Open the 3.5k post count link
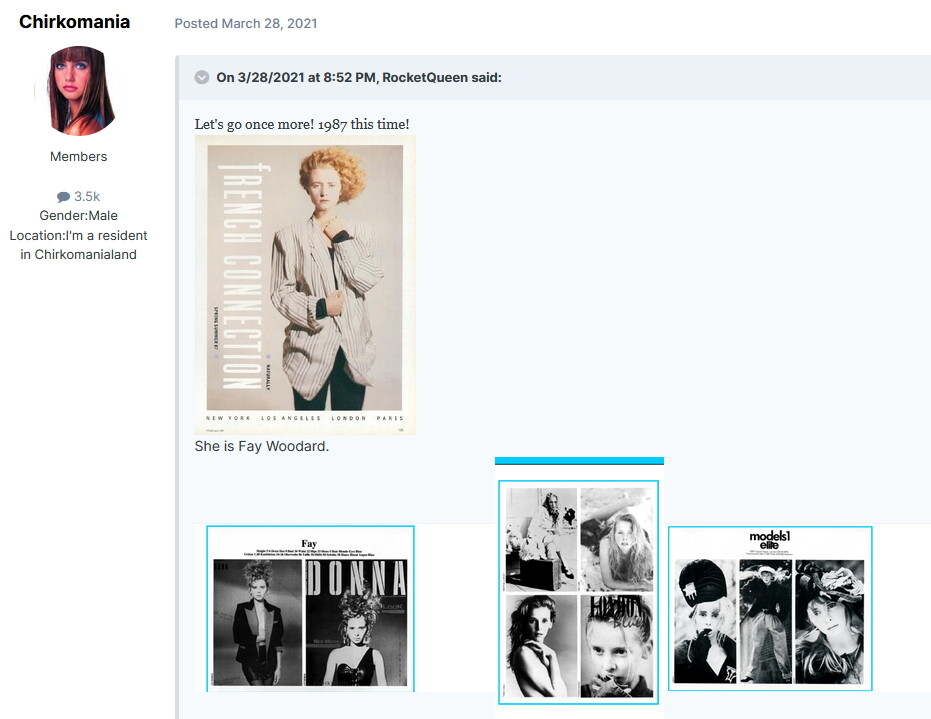The image size is (931, 719). pyautogui.click(x=87, y=197)
